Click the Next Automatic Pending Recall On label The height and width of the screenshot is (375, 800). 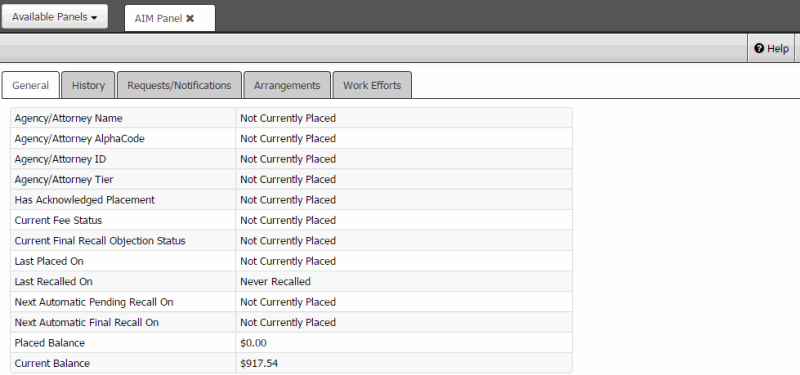pyautogui.click(x=94, y=302)
